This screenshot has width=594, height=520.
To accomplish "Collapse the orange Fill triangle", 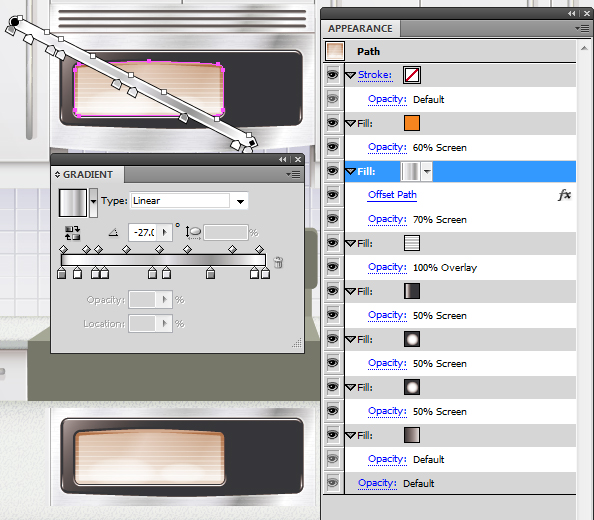I will click(351, 123).
